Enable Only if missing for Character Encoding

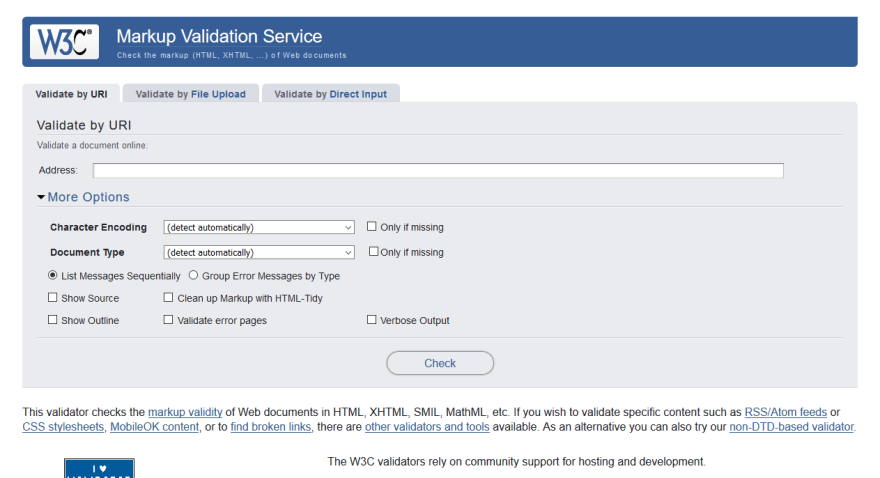372,227
